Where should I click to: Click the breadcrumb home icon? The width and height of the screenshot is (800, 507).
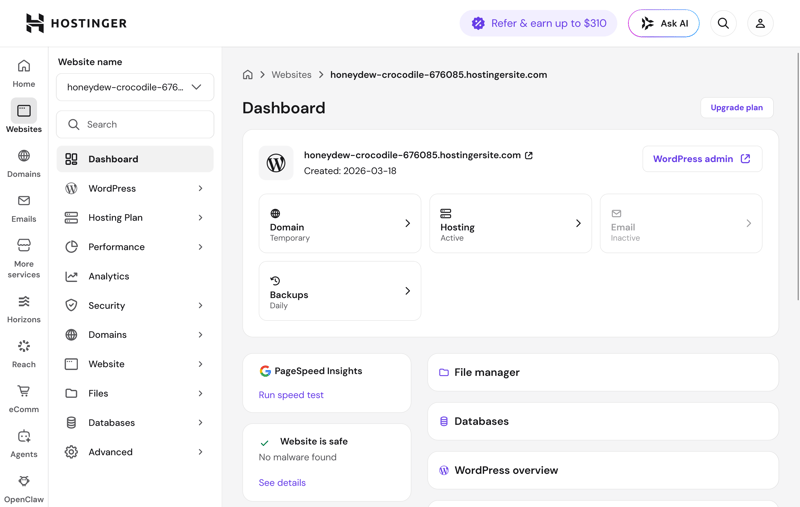[247, 74]
